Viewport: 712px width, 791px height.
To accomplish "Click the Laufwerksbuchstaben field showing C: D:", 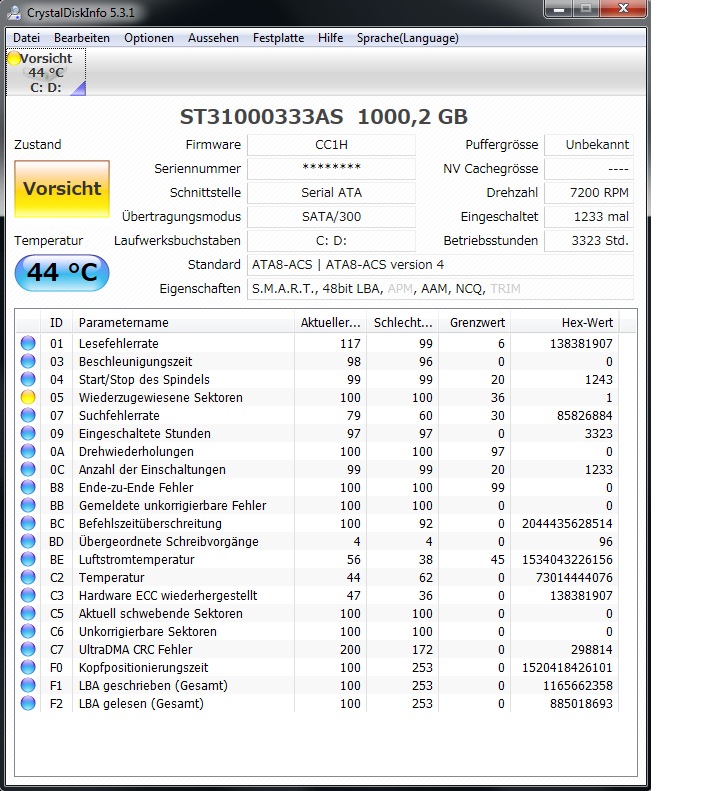I will (332, 241).
